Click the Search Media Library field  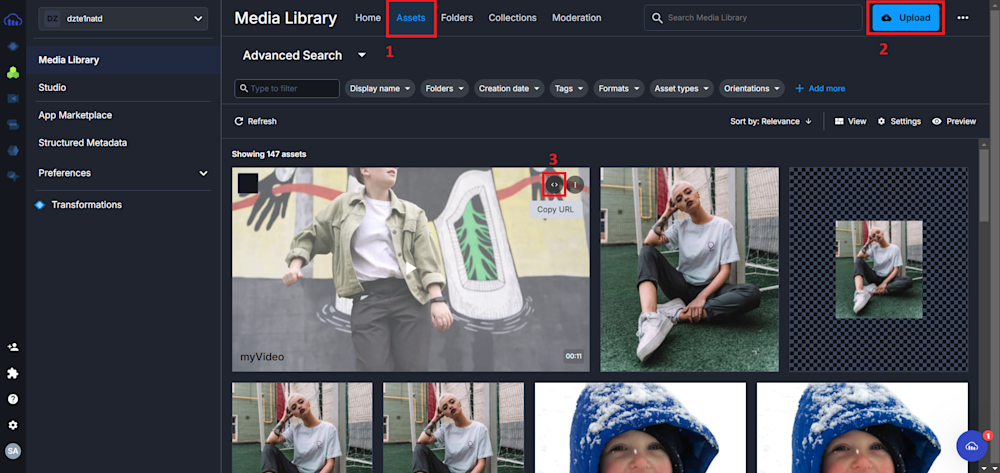pos(752,18)
